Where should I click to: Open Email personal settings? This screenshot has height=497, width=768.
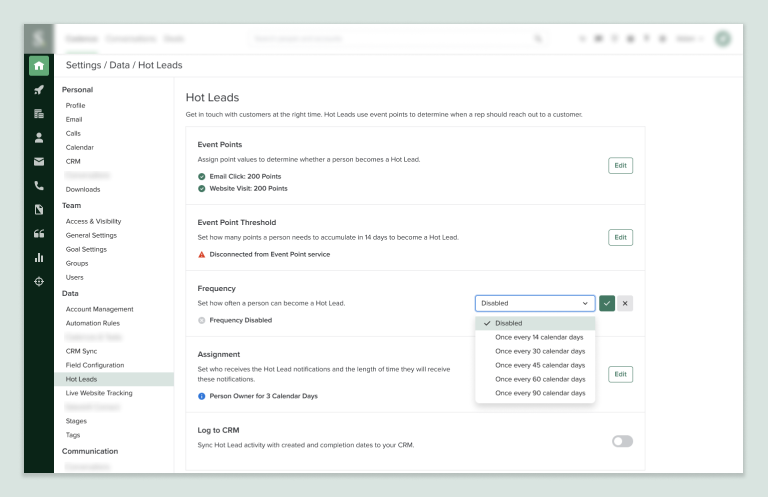74,119
